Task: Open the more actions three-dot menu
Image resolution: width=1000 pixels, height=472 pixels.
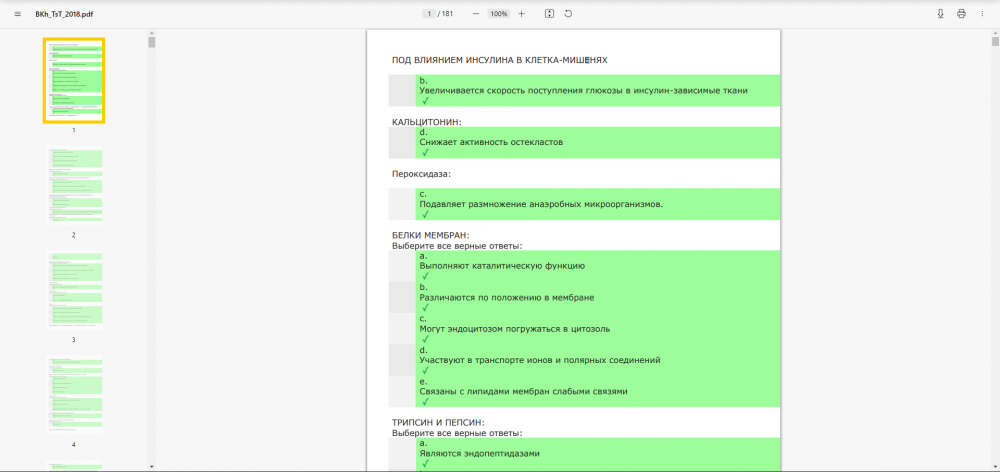Action: point(982,14)
